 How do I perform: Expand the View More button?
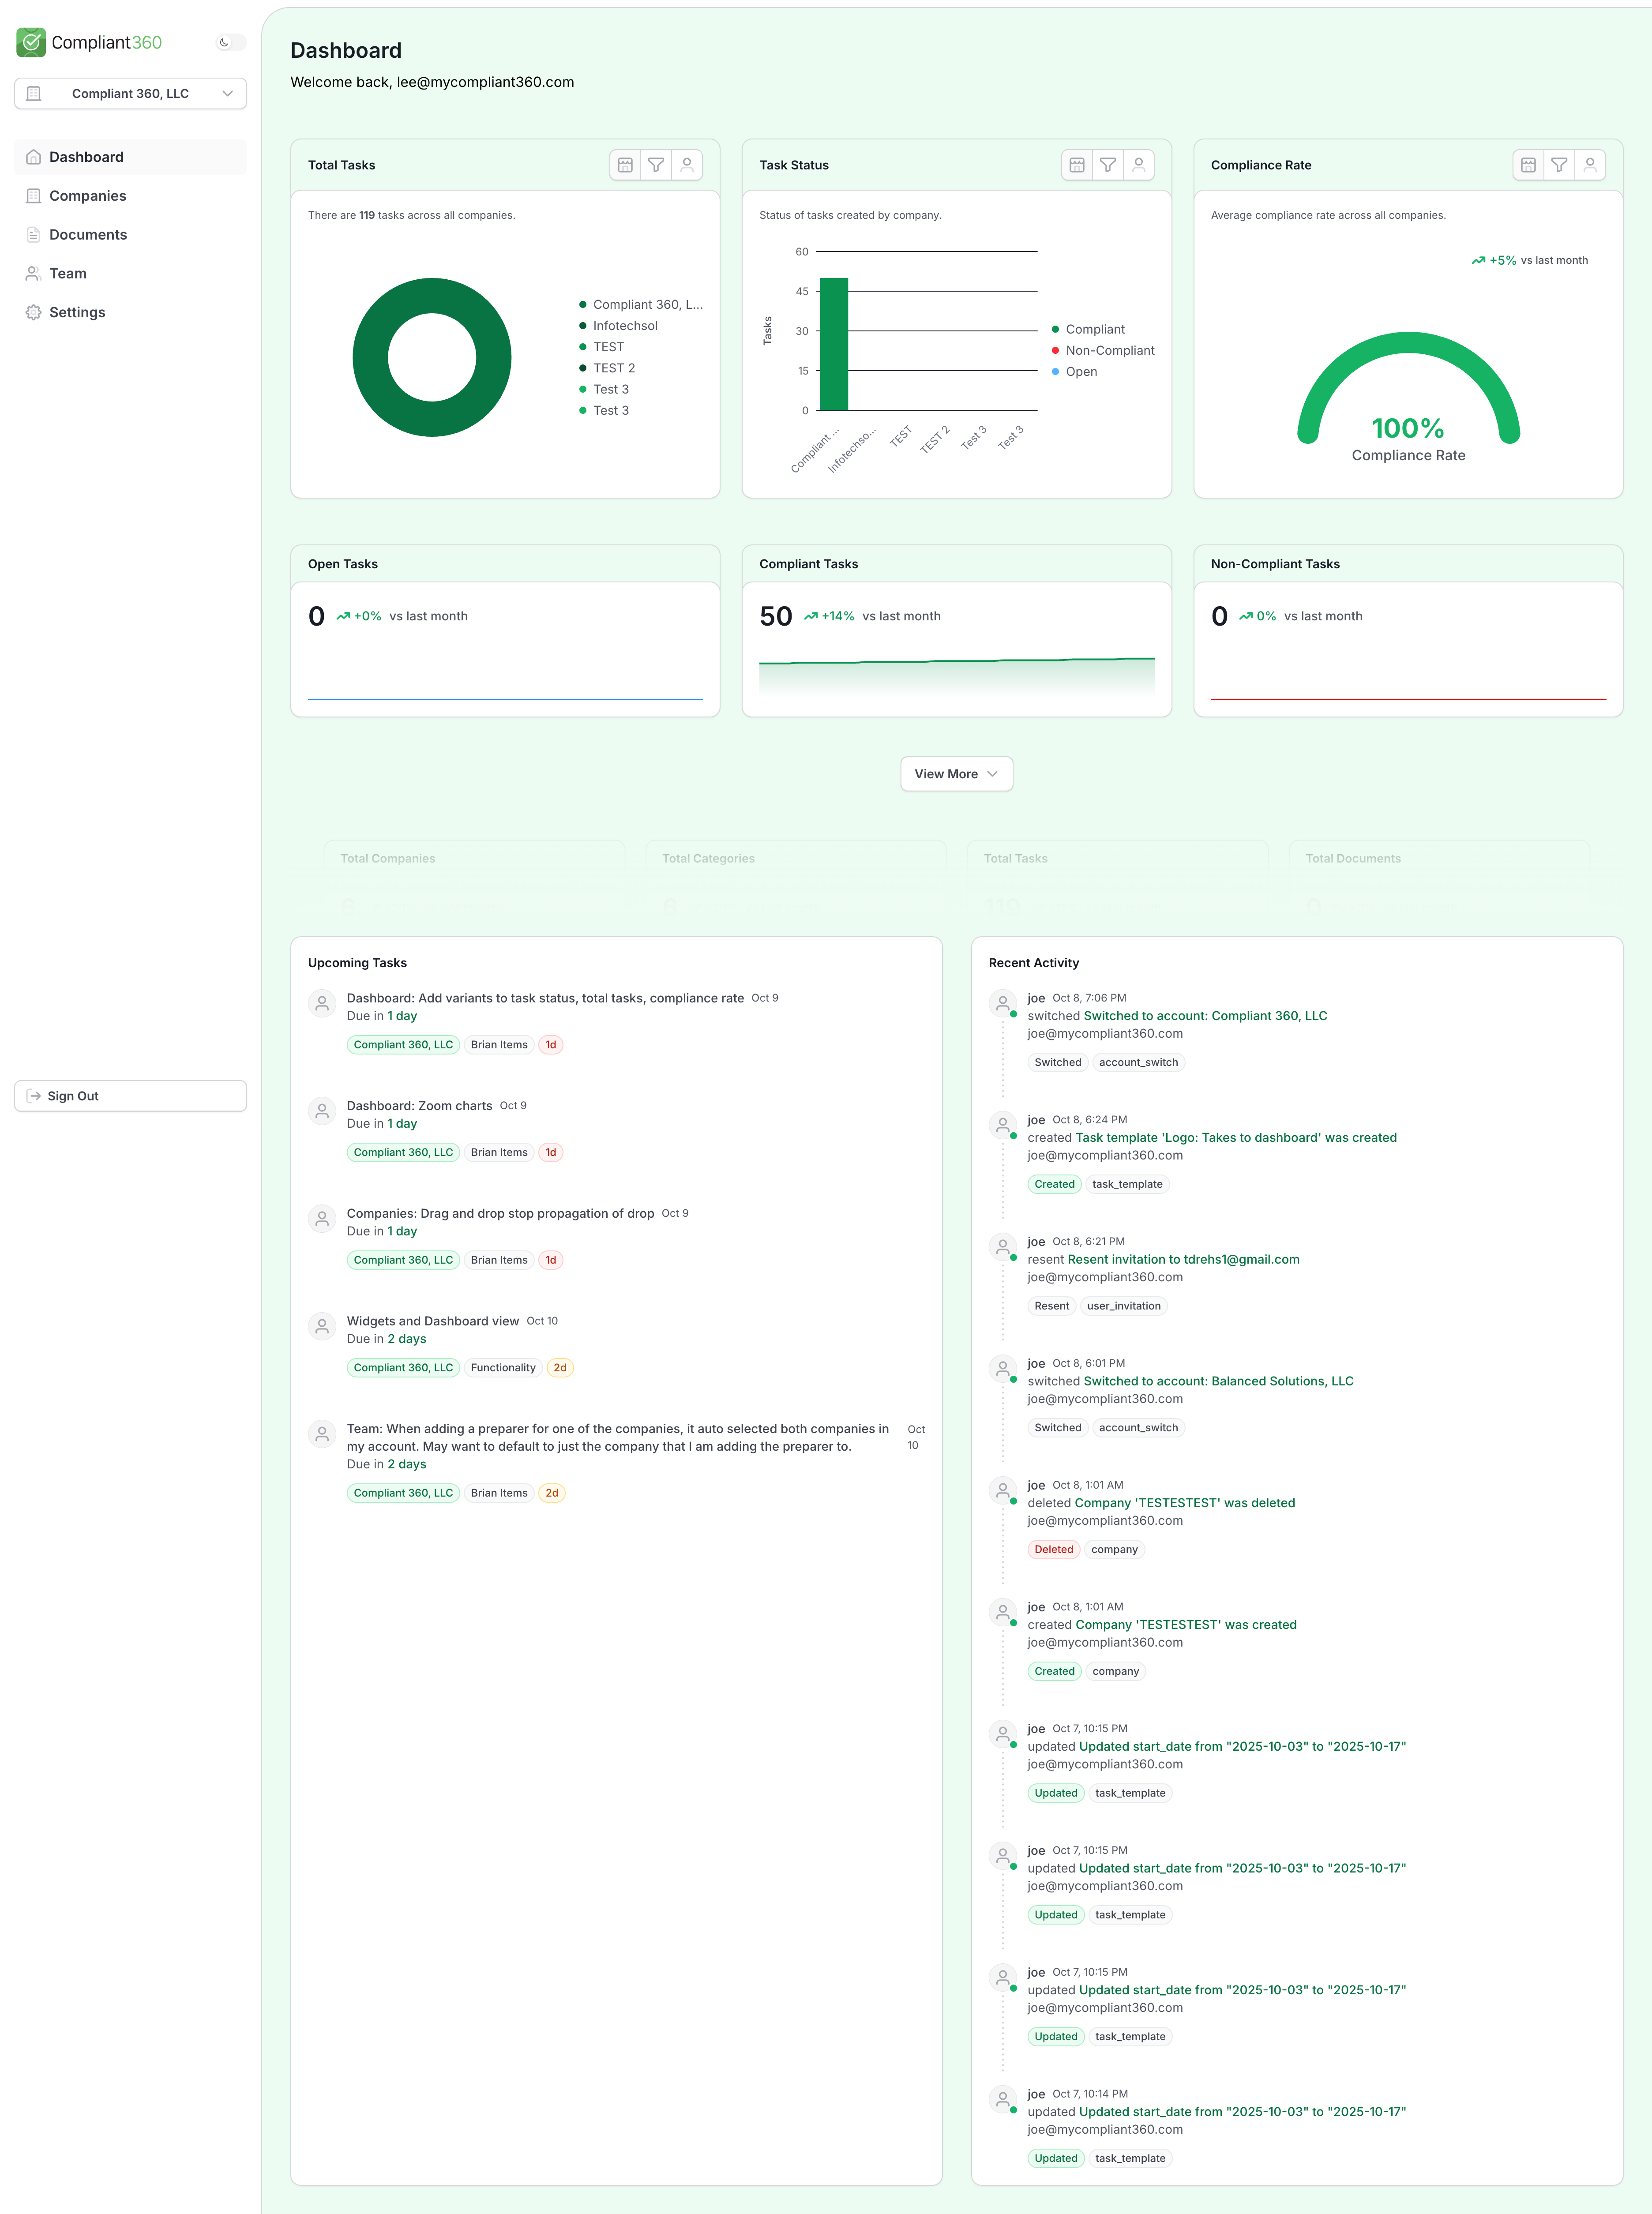point(956,774)
